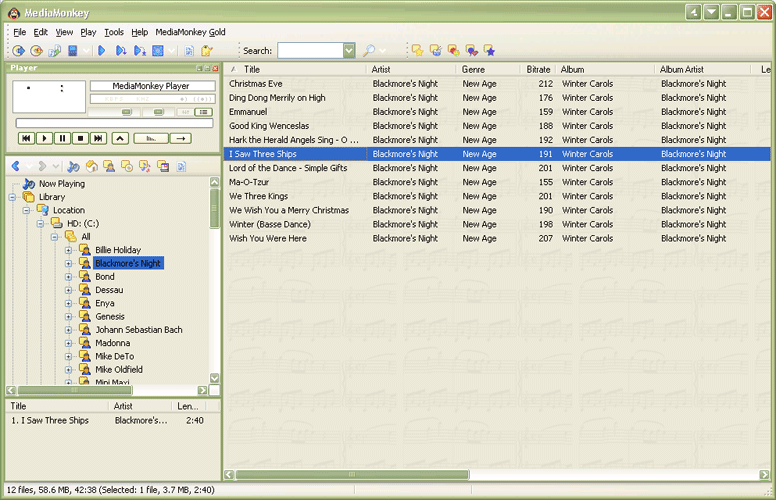The height and width of the screenshot is (500, 776).
Task: Click the tree panel scroll-down arrow
Action: [214, 378]
